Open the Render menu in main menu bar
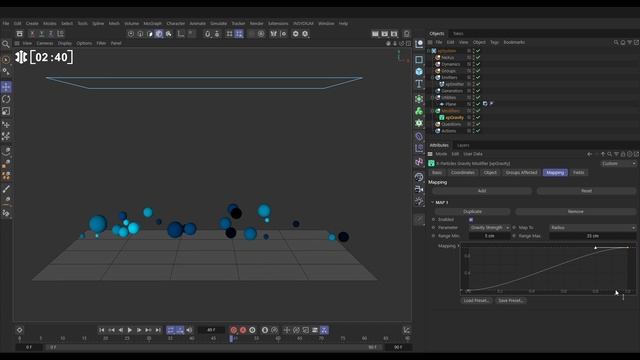Viewport: 640px width, 360px height. [x=256, y=24]
